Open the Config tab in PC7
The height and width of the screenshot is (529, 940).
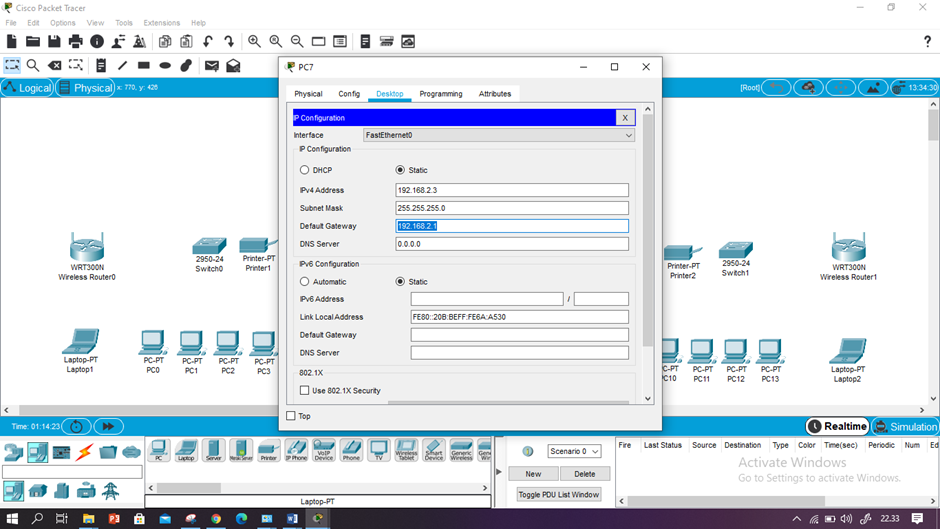click(x=349, y=94)
